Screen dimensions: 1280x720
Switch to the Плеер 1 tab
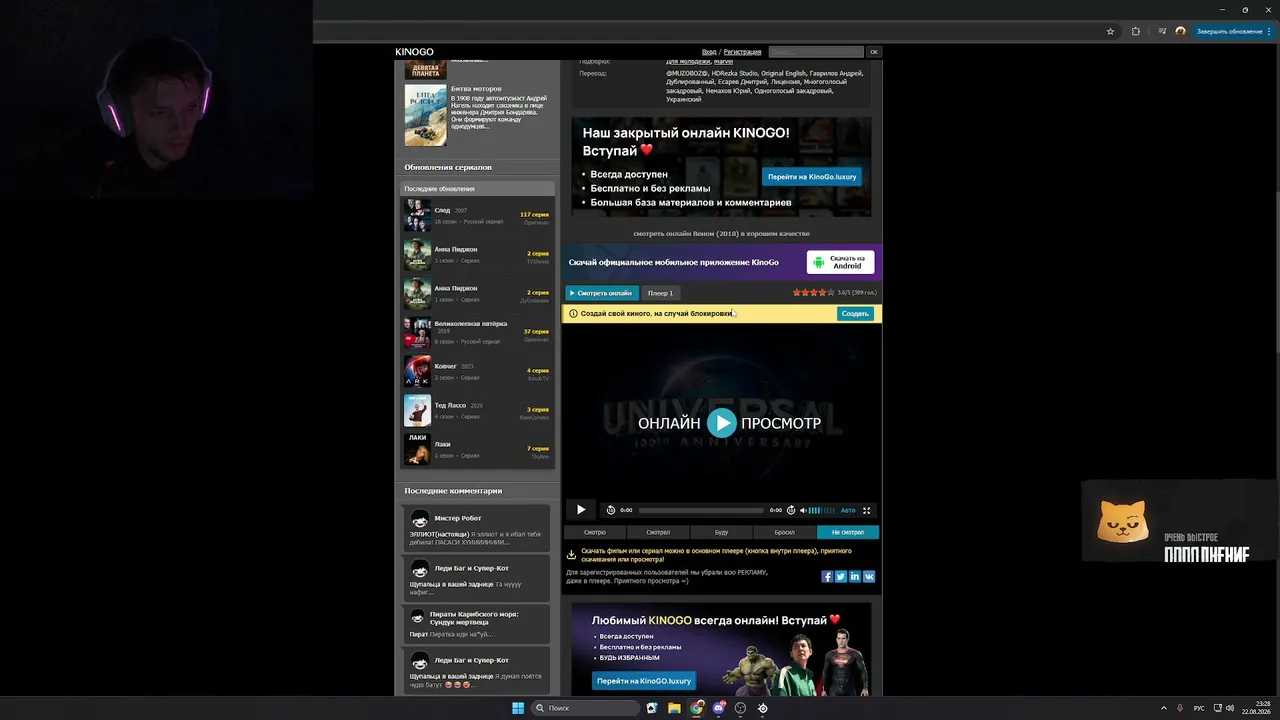[x=660, y=293]
